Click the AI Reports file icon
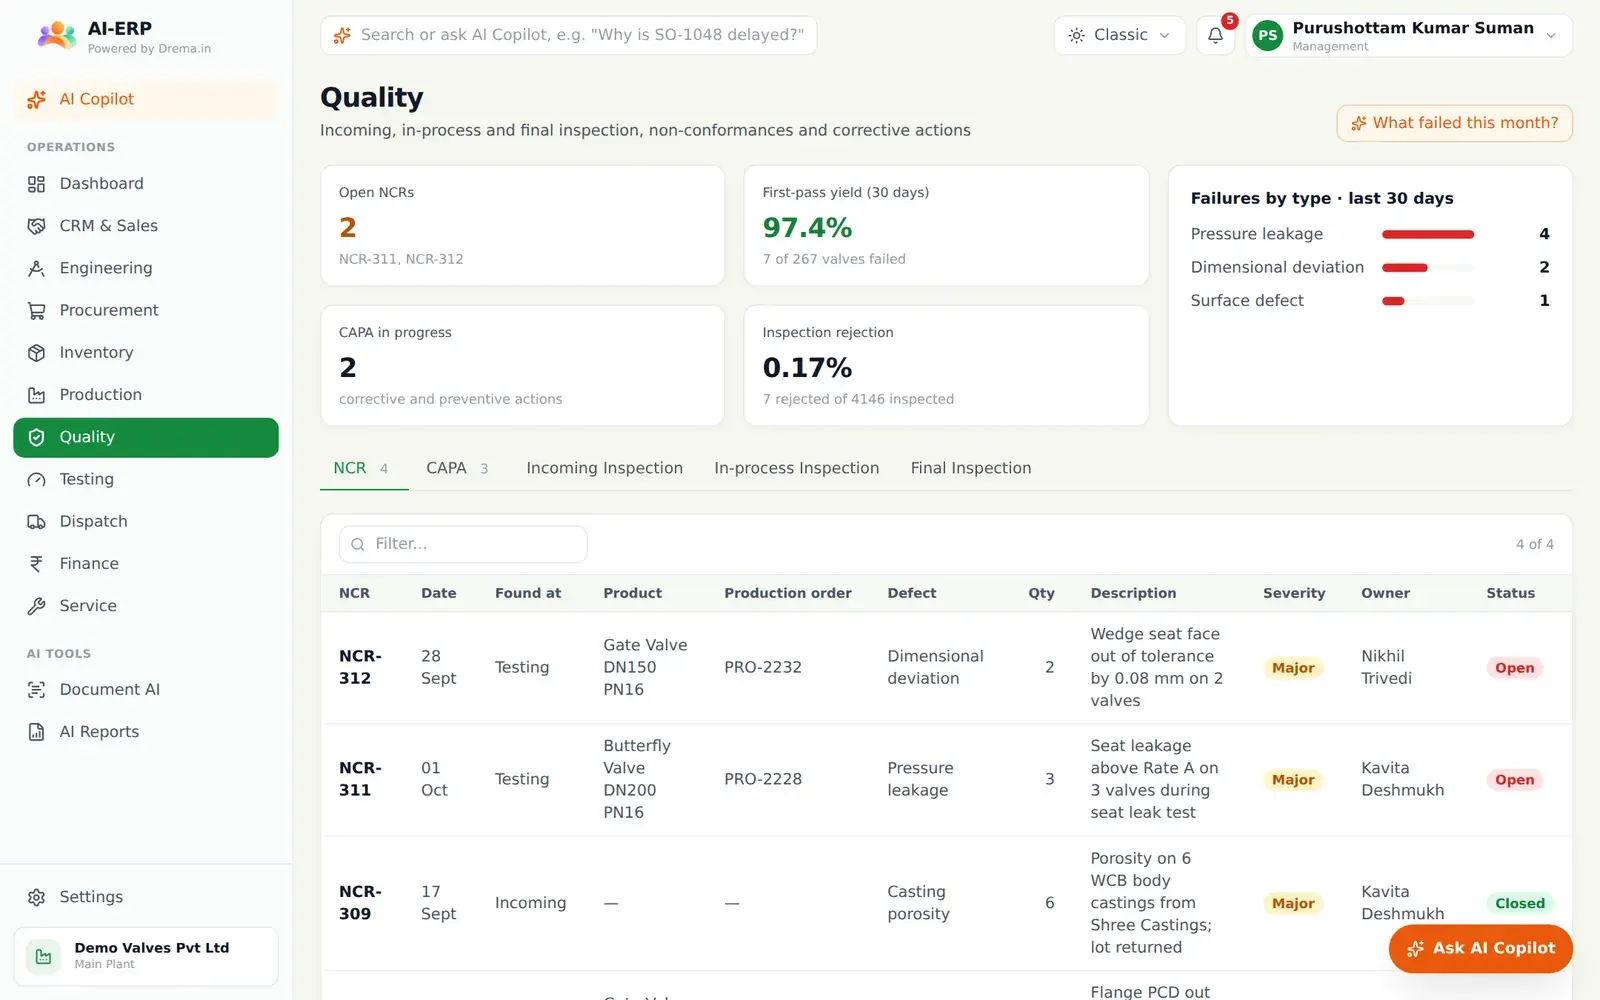Screen dimensions: 1600x1000 coord(37,732)
